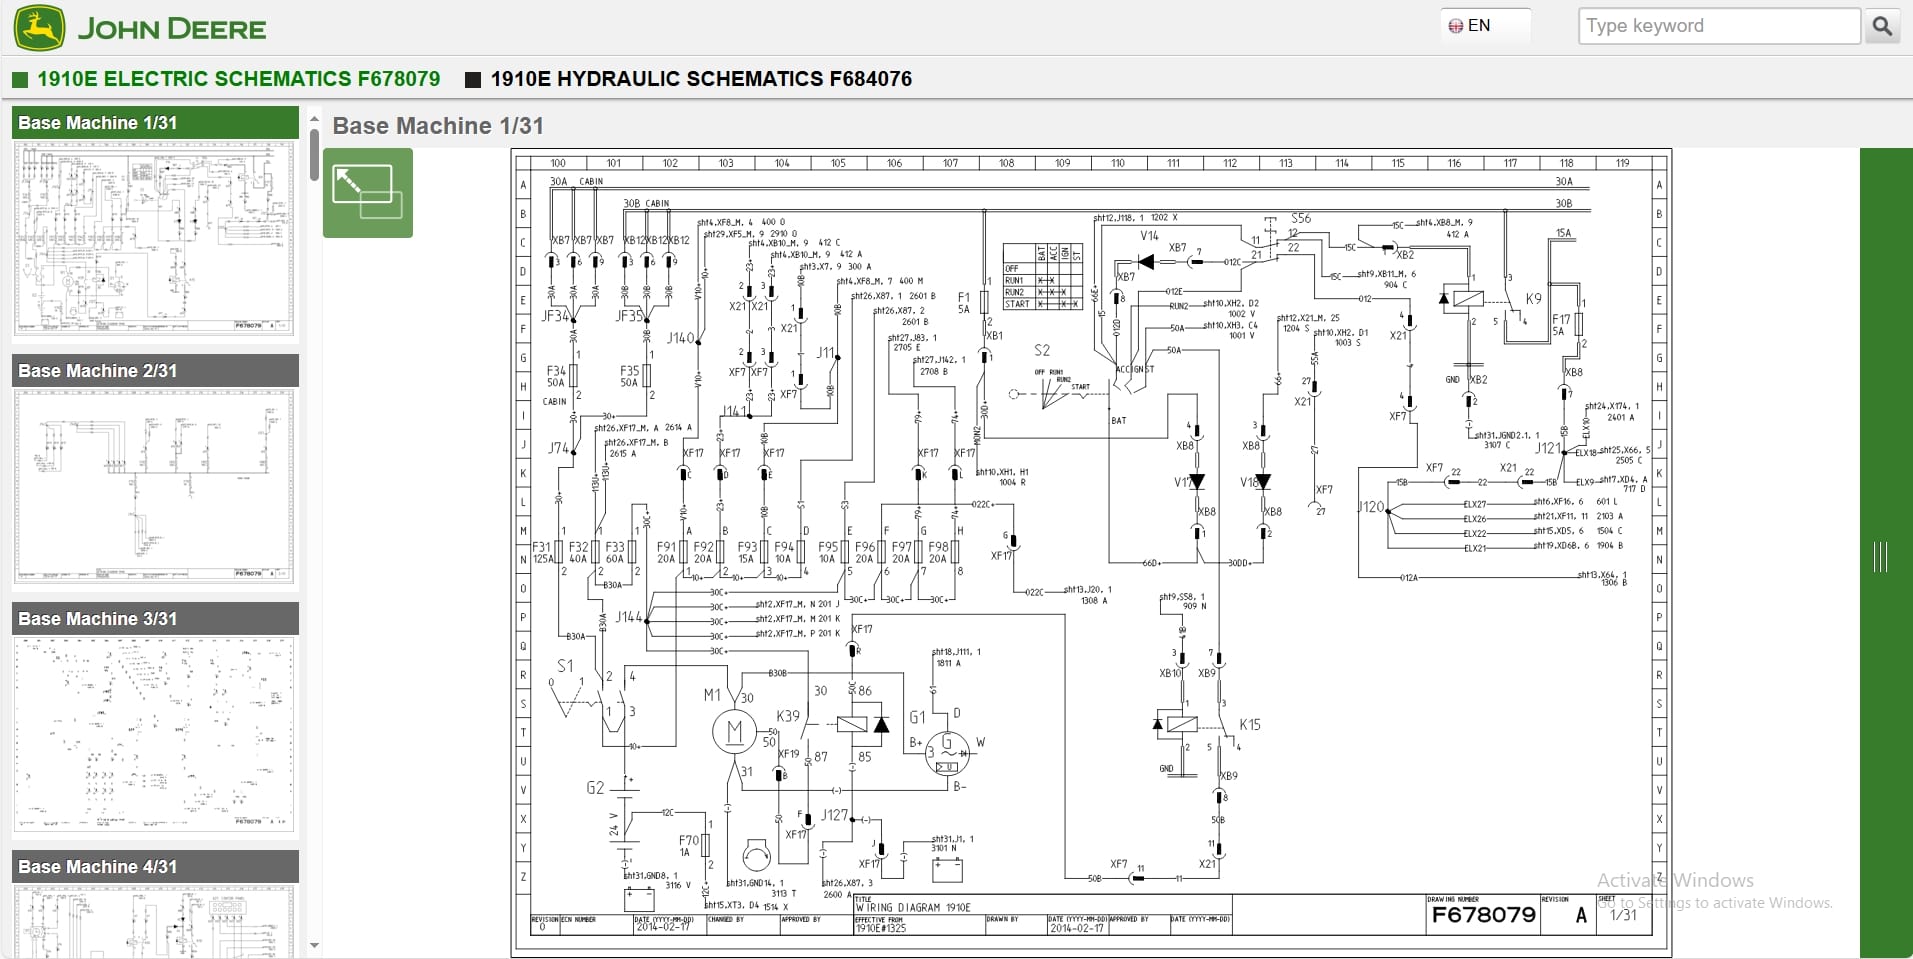Click the green square beside ELECTRIC SCHEMATICS
Screen dimensions: 1913x959
[18, 79]
